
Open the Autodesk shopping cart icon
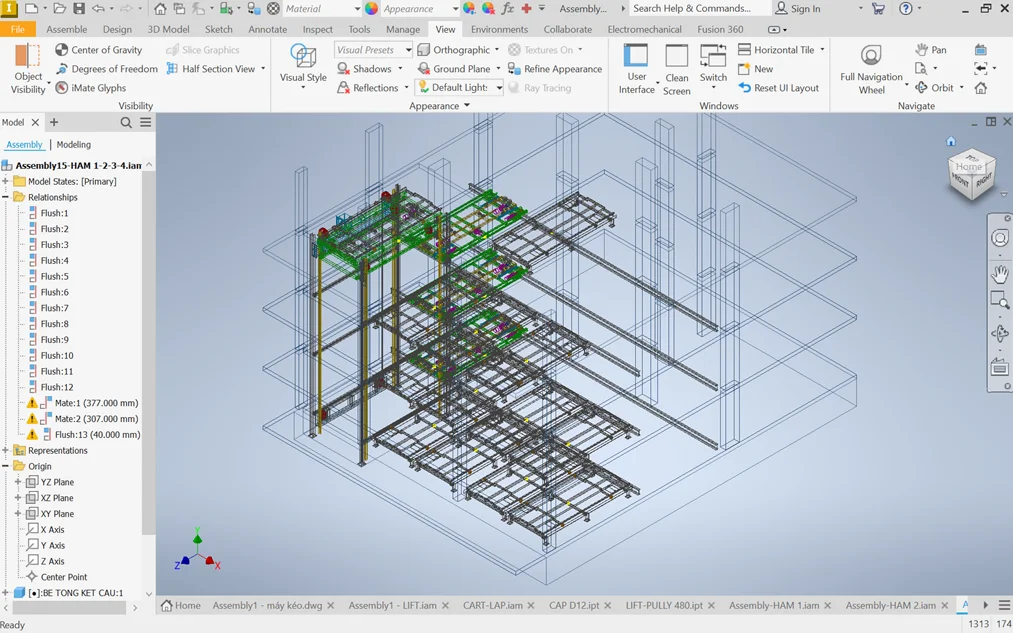[878, 9]
